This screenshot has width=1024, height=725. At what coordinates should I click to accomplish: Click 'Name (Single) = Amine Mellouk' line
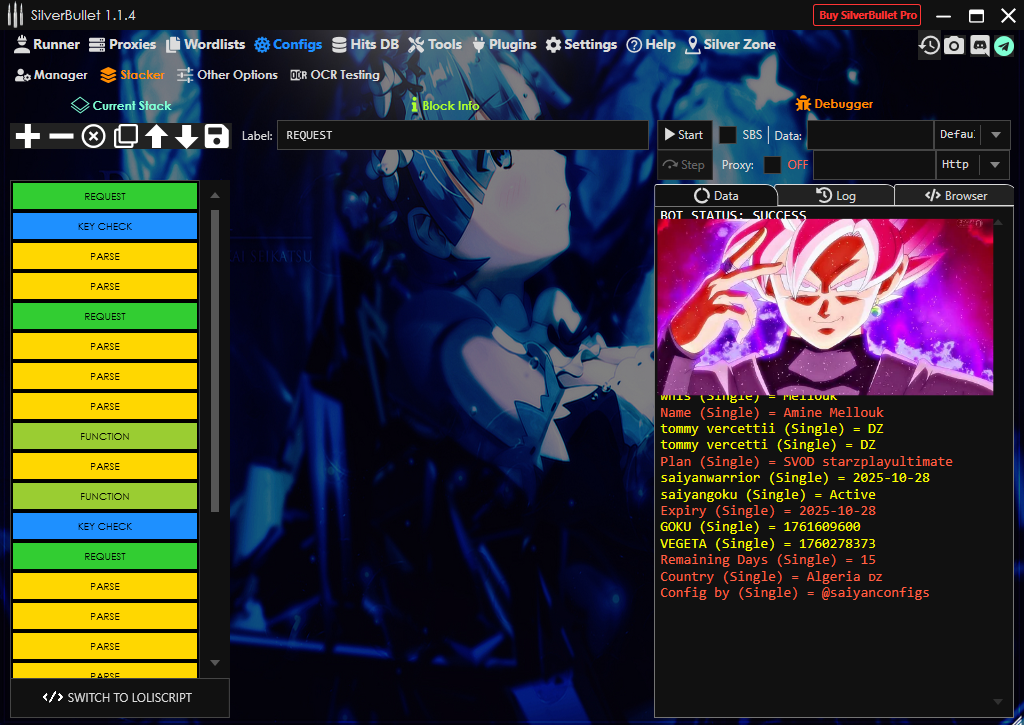click(772, 413)
